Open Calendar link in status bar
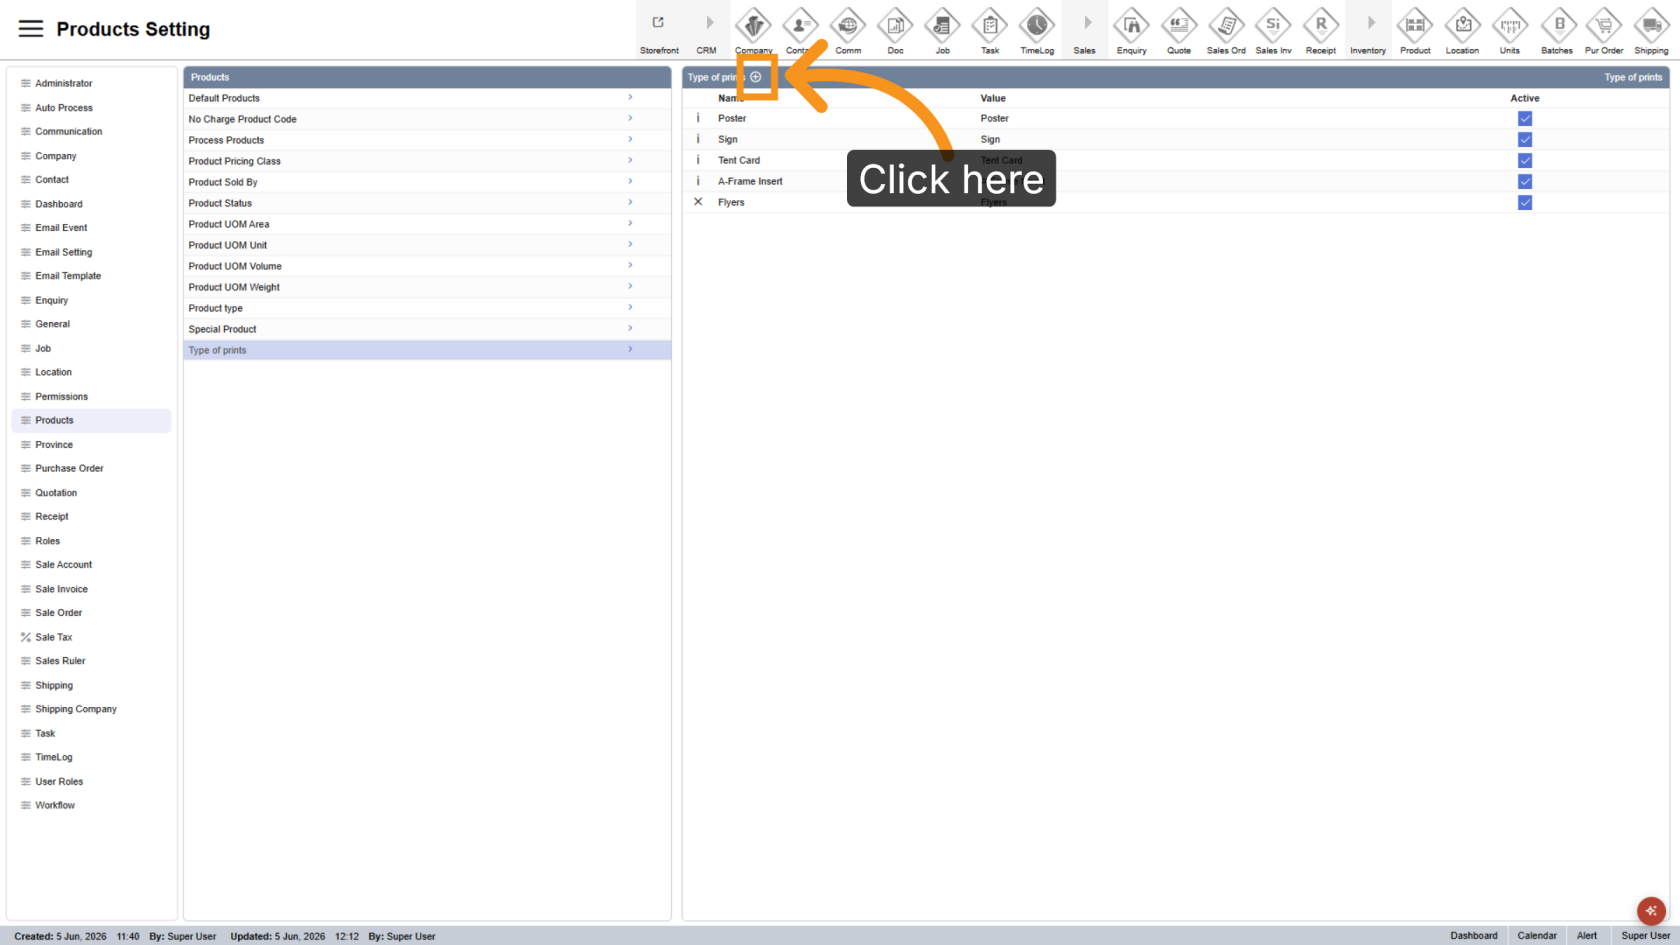 click(1537, 936)
